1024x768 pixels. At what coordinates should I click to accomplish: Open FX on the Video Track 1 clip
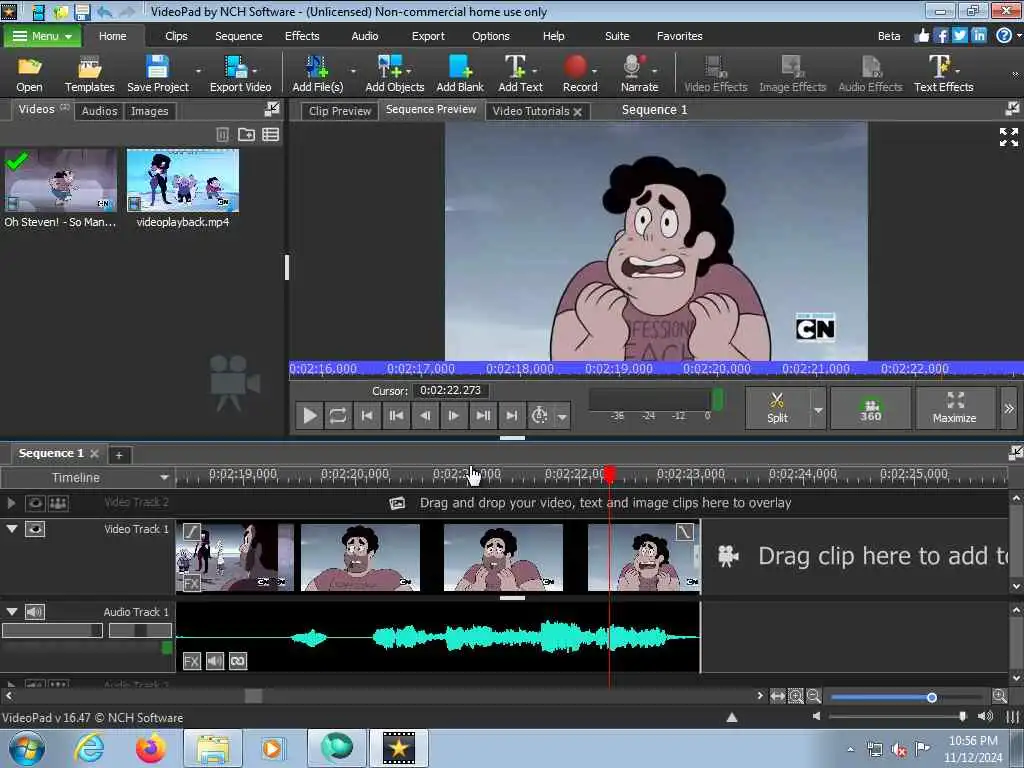click(x=191, y=583)
